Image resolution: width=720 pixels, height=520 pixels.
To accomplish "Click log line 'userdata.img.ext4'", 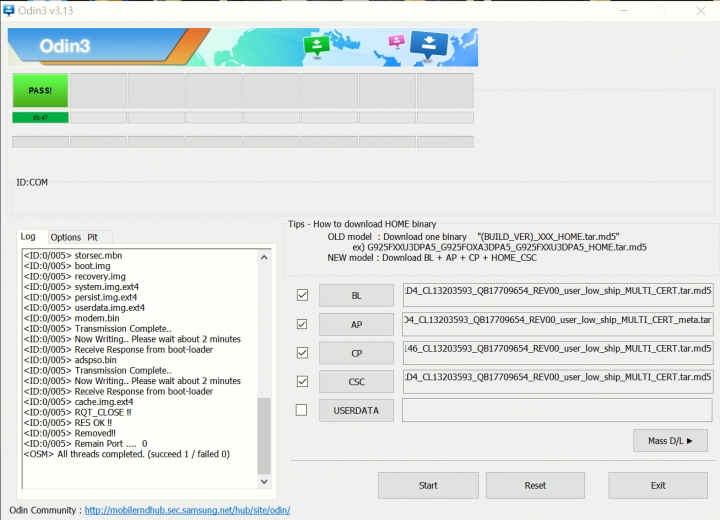I will coord(84,307).
